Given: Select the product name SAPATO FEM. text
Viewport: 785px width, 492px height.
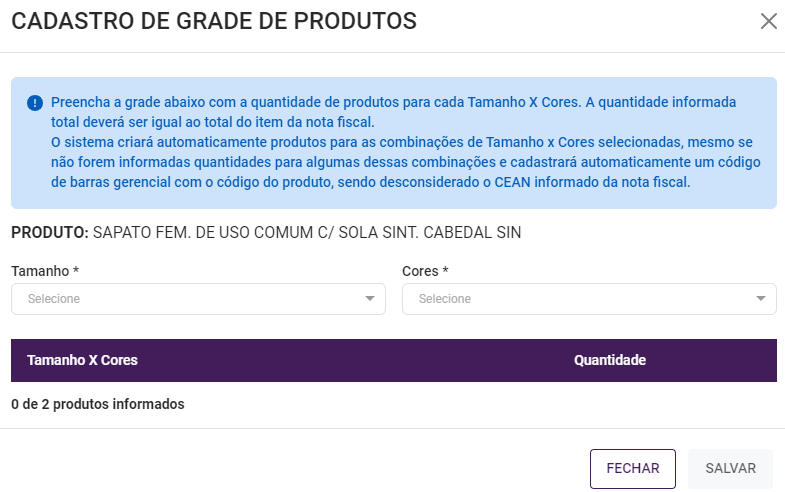Looking at the screenshot, I should 307,233.
